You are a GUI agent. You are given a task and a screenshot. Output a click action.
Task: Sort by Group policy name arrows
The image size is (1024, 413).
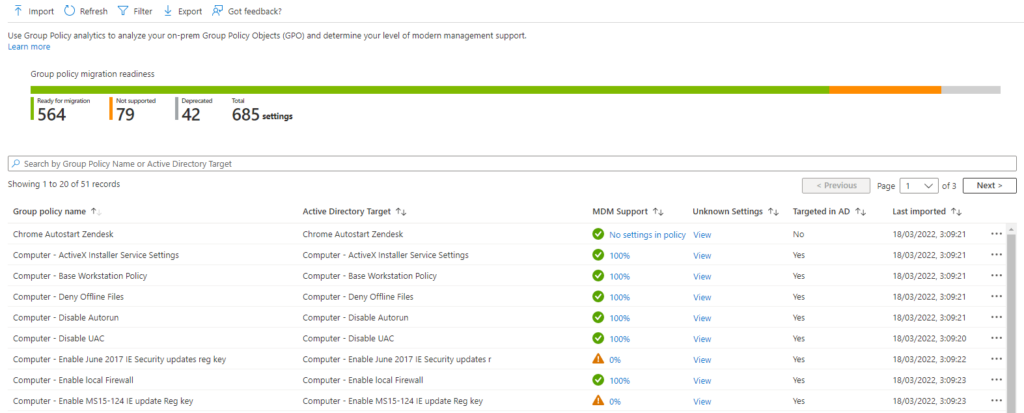pos(96,211)
